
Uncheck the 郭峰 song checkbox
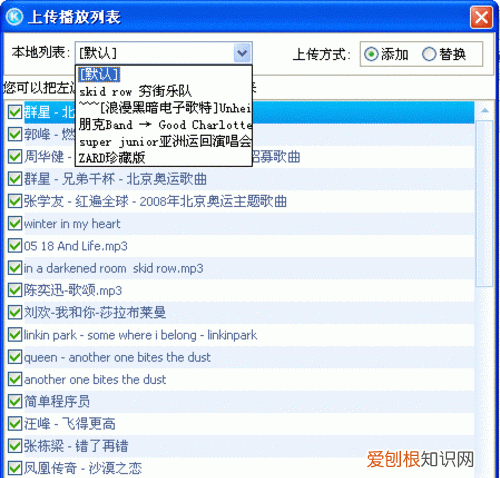(15, 134)
